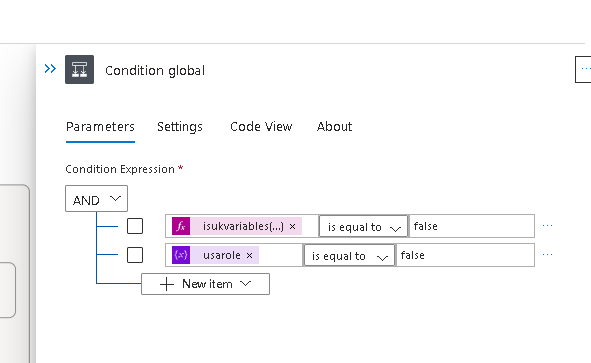
Task: Click the usarole token label
Action: click(x=222, y=255)
